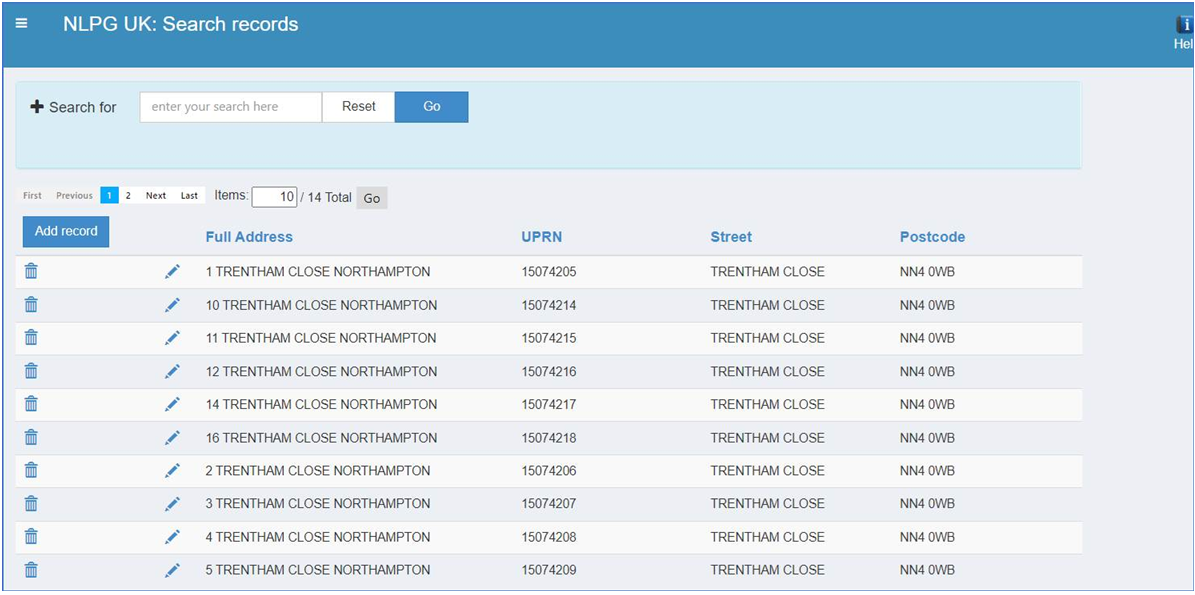Click the NLPG UK: Search records title

(x=181, y=24)
